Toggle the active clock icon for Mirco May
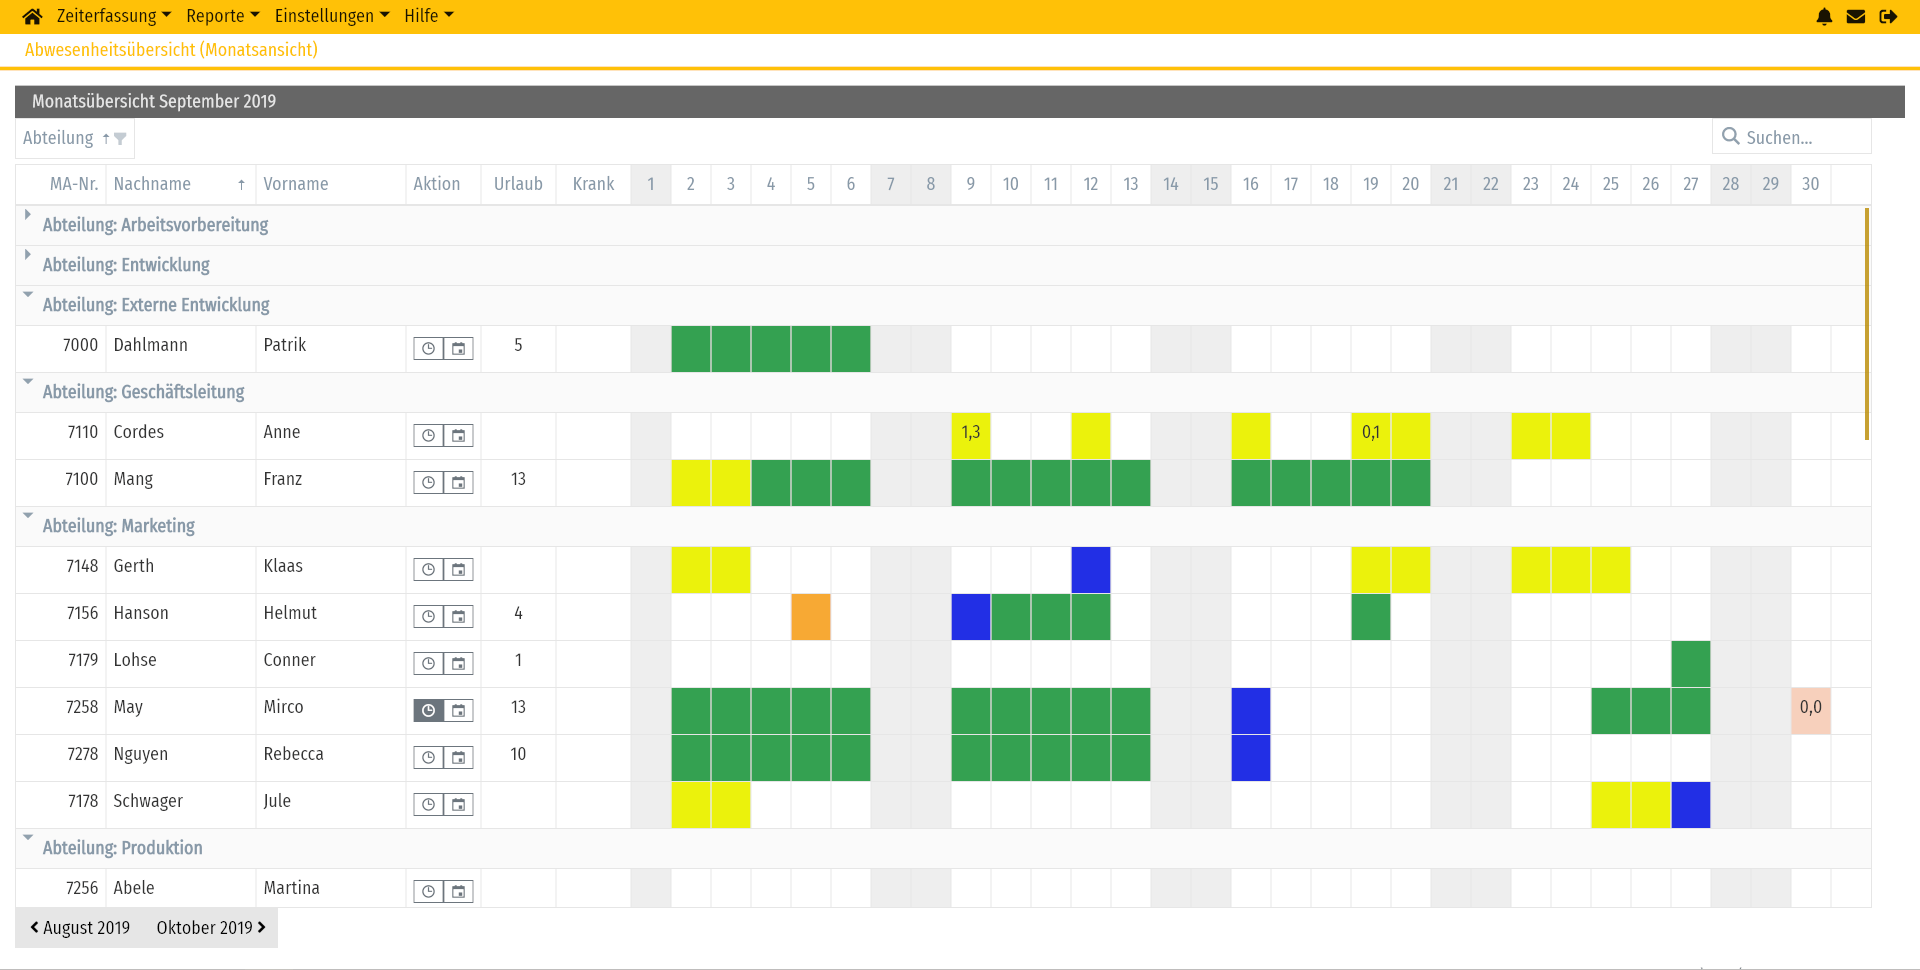 [429, 710]
